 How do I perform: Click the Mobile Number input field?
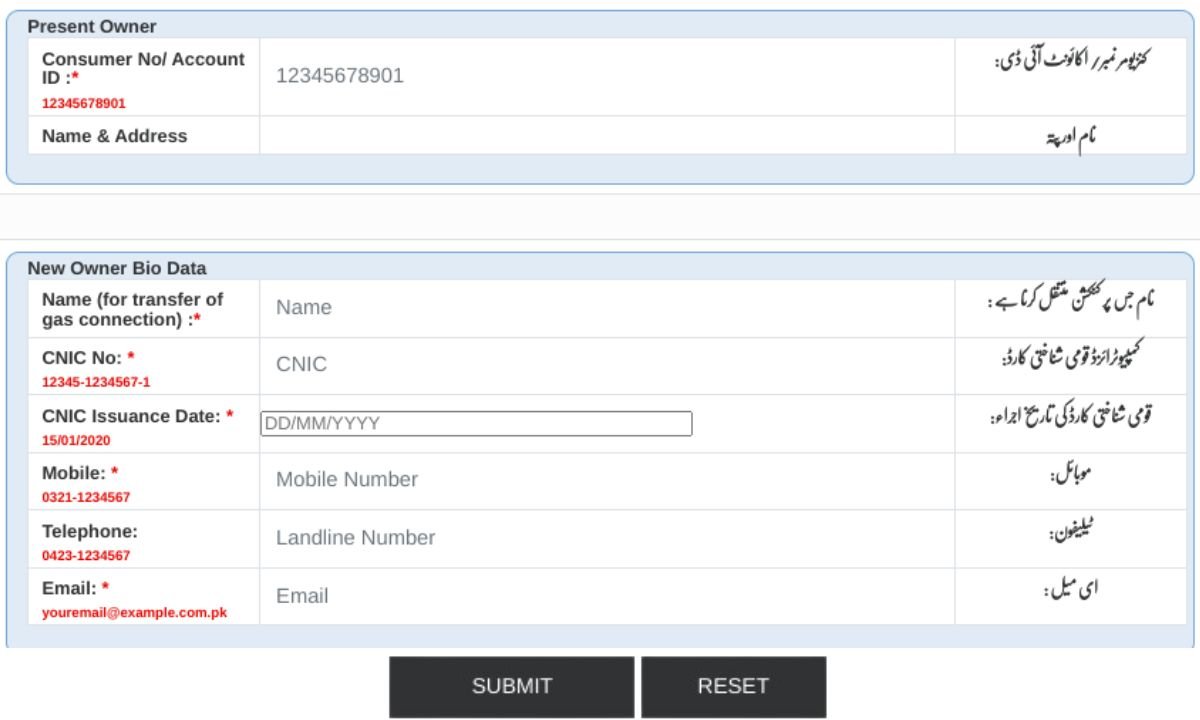coord(607,480)
